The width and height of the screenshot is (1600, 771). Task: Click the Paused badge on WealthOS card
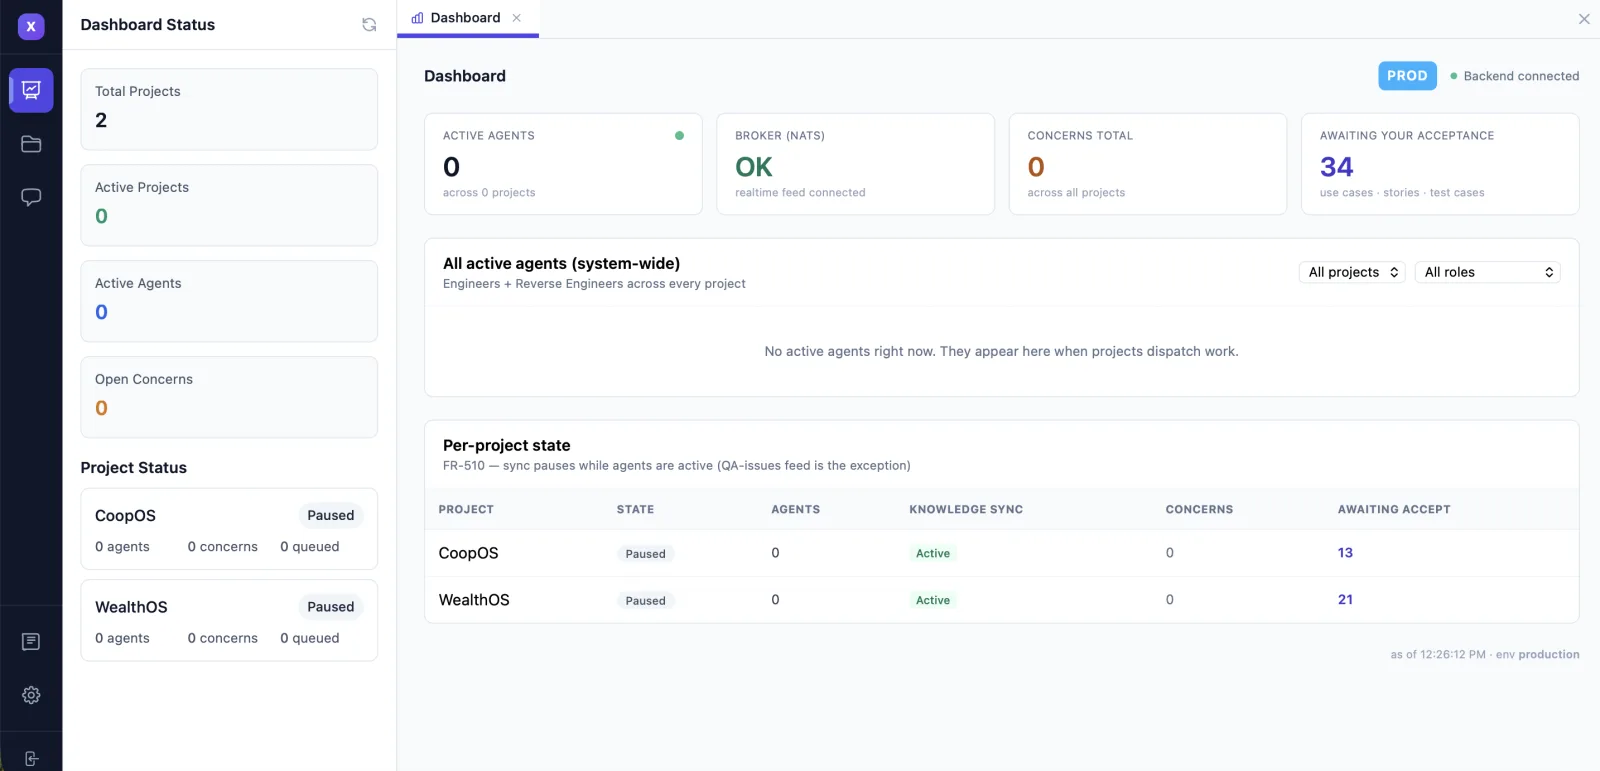tap(331, 607)
